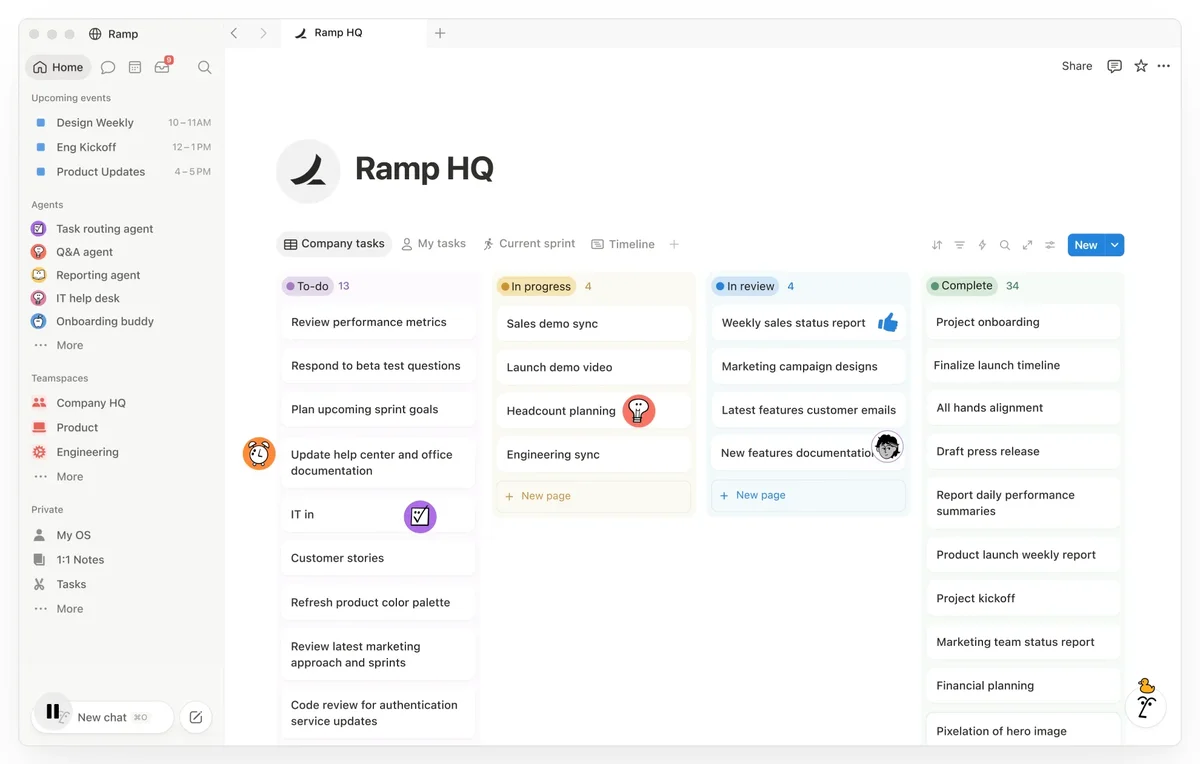Screen dimensions: 1200x764
Task: Open the inbox icon with notification badge
Action: [x=162, y=67]
